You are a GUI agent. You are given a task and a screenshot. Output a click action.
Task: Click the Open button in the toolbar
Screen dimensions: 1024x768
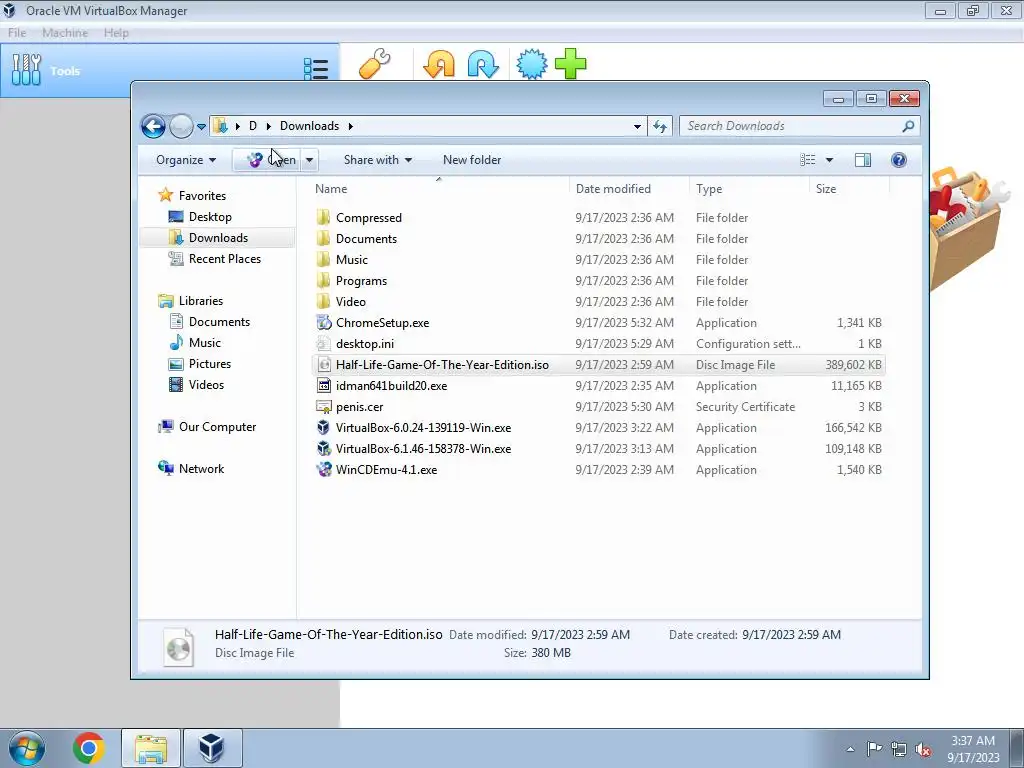tap(267, 160)
